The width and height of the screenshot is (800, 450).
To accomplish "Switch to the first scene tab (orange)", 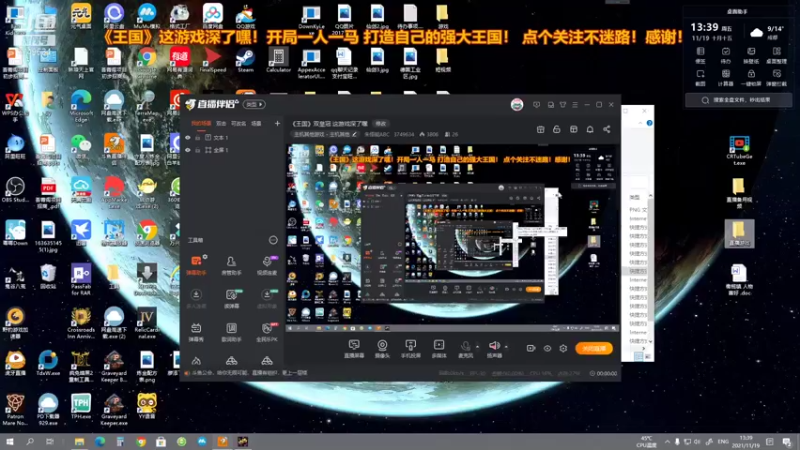I will pos(201,123).
